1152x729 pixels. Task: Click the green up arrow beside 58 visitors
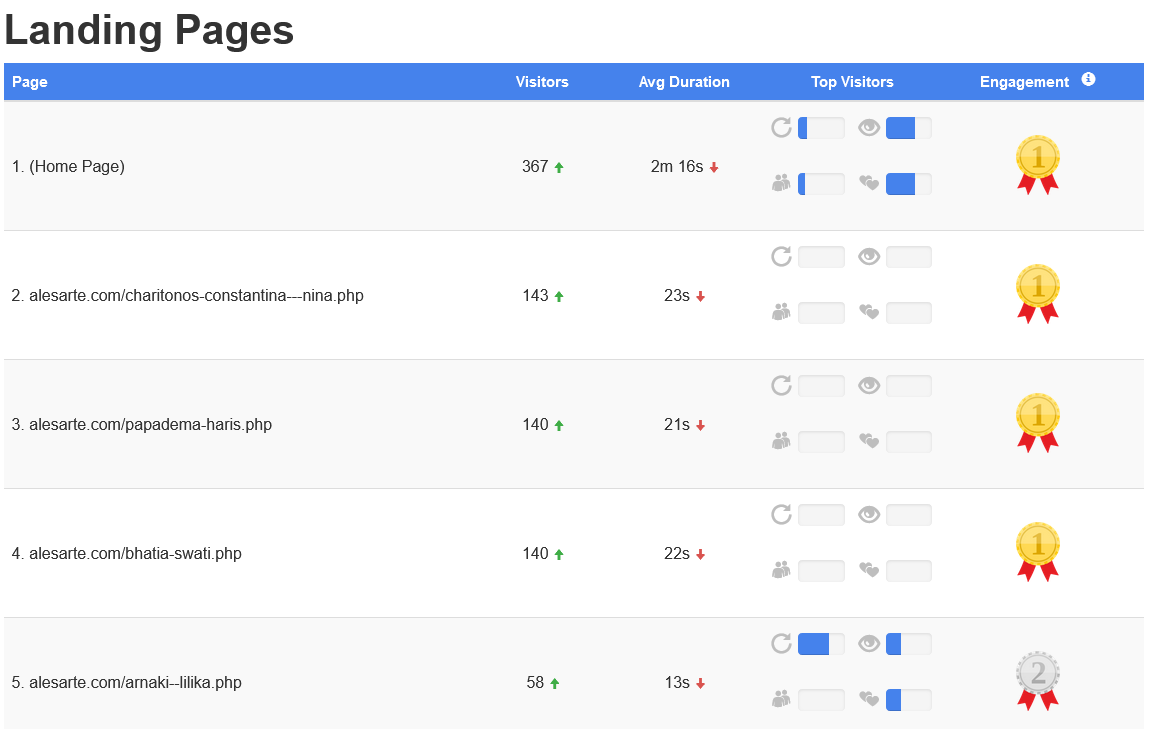[555, 683]
